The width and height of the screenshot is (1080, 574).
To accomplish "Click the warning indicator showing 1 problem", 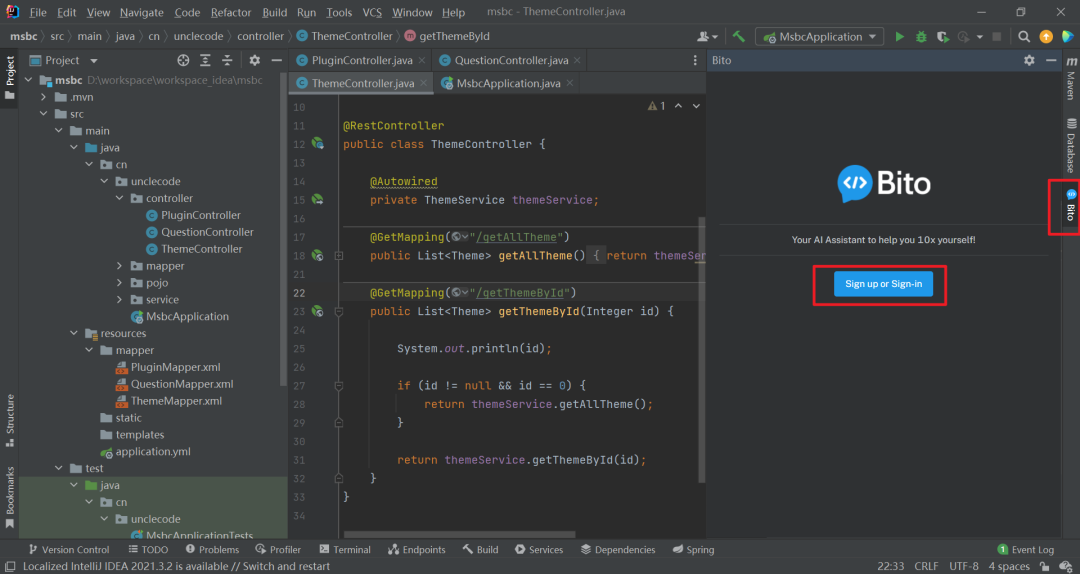I will (x=656, y=106).
